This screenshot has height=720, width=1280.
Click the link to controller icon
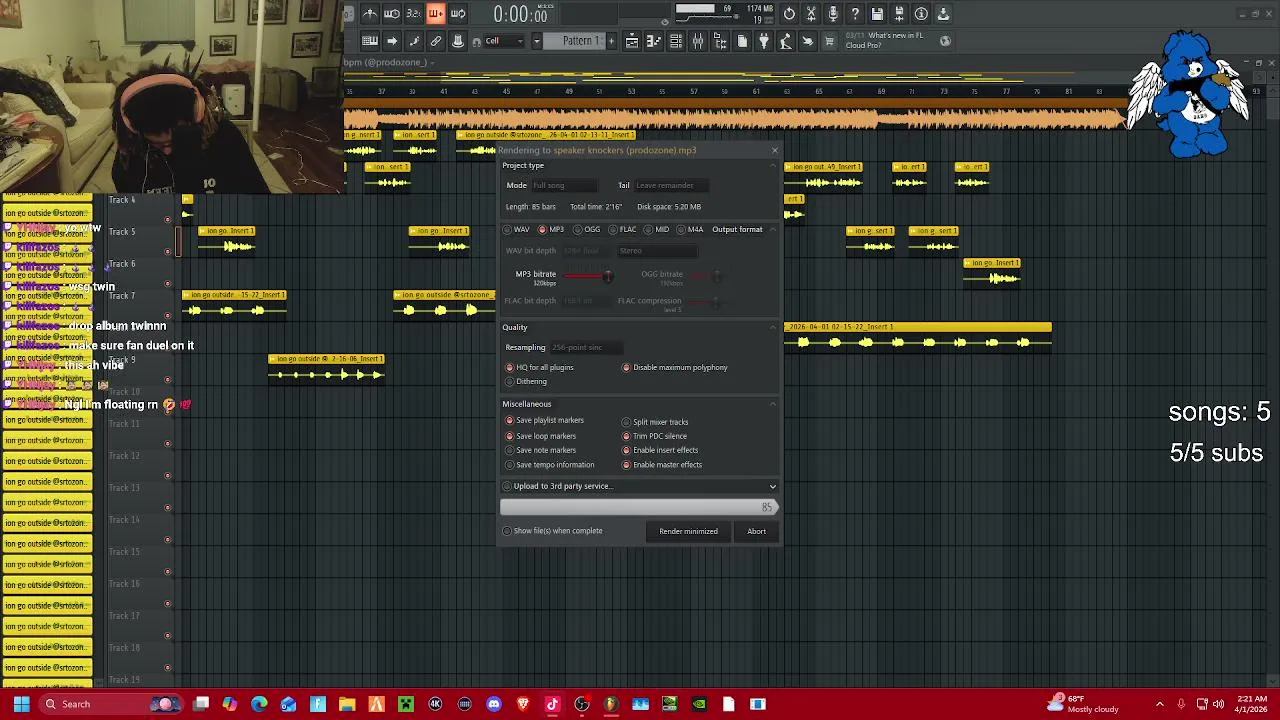(x=436, y=41)
